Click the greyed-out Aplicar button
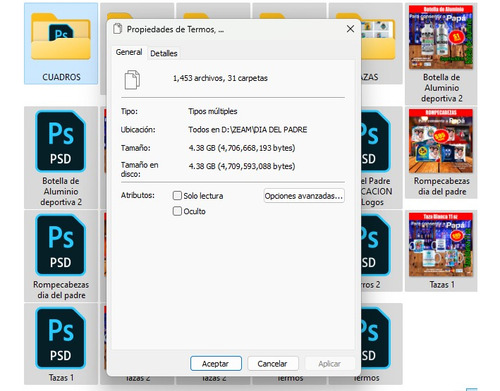This screenshot has height=391, width=500. click(x=329, y=363)
